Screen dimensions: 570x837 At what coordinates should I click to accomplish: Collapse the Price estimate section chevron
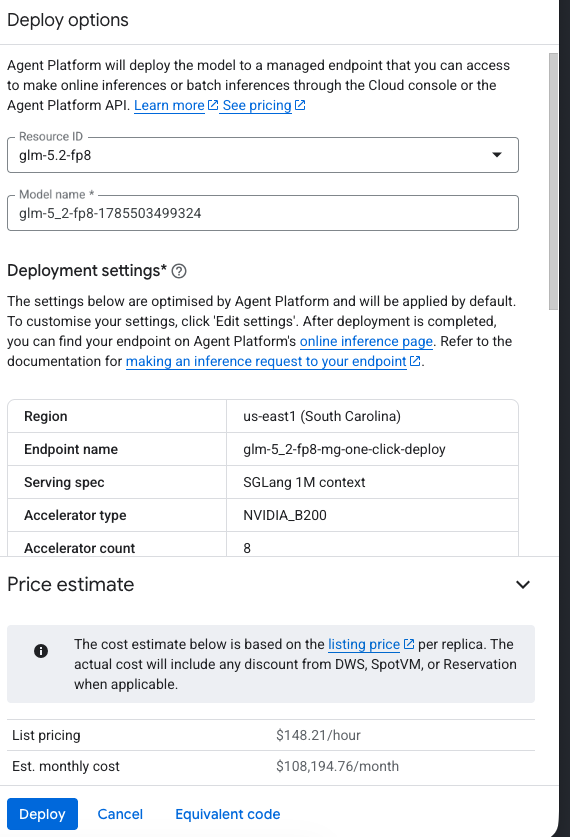tap(523, 585)
